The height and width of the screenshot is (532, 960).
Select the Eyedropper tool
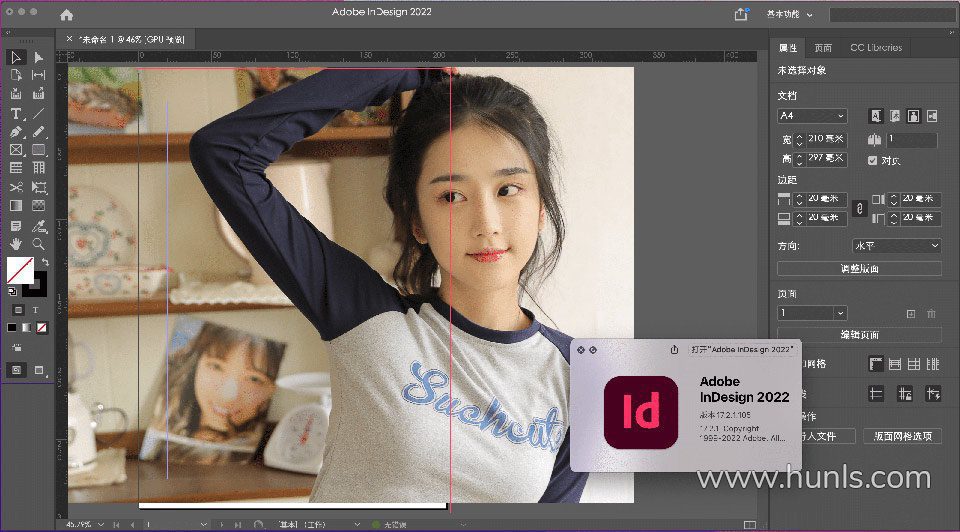[39, 225]
